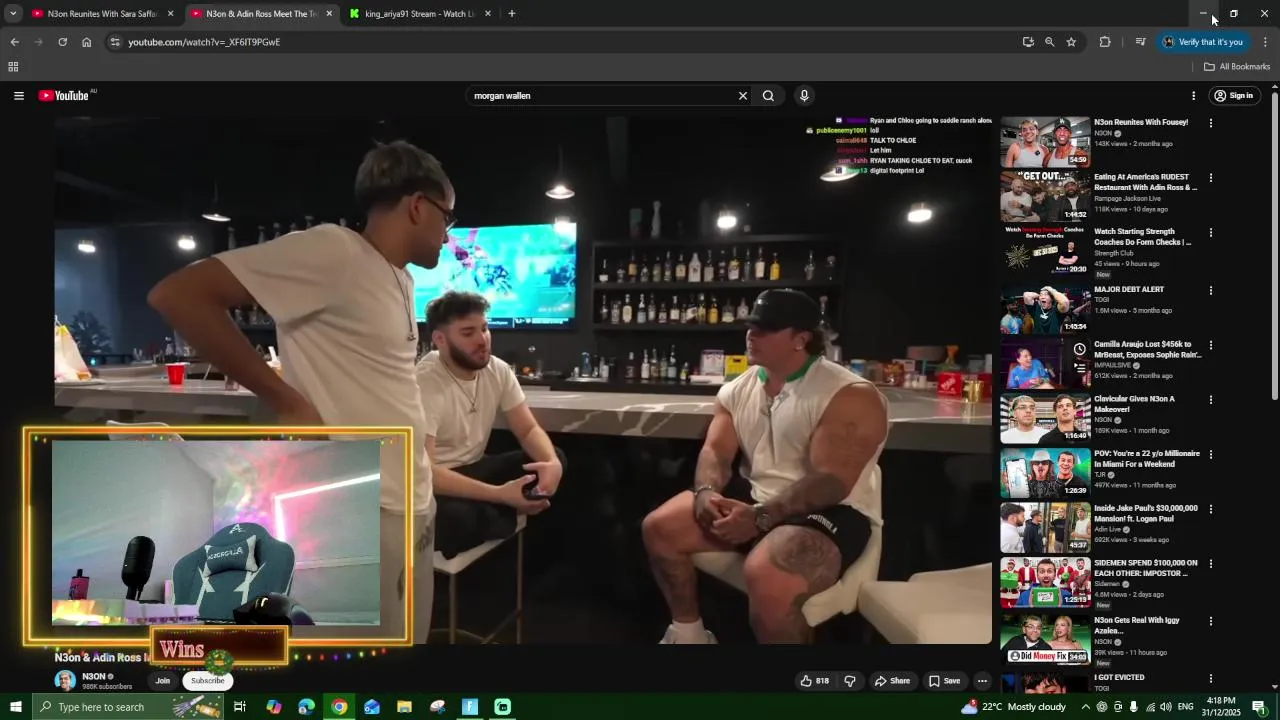Close the 'N3on Reunites With Sara' tab
1280x720 pixels.
click(170, 14)
